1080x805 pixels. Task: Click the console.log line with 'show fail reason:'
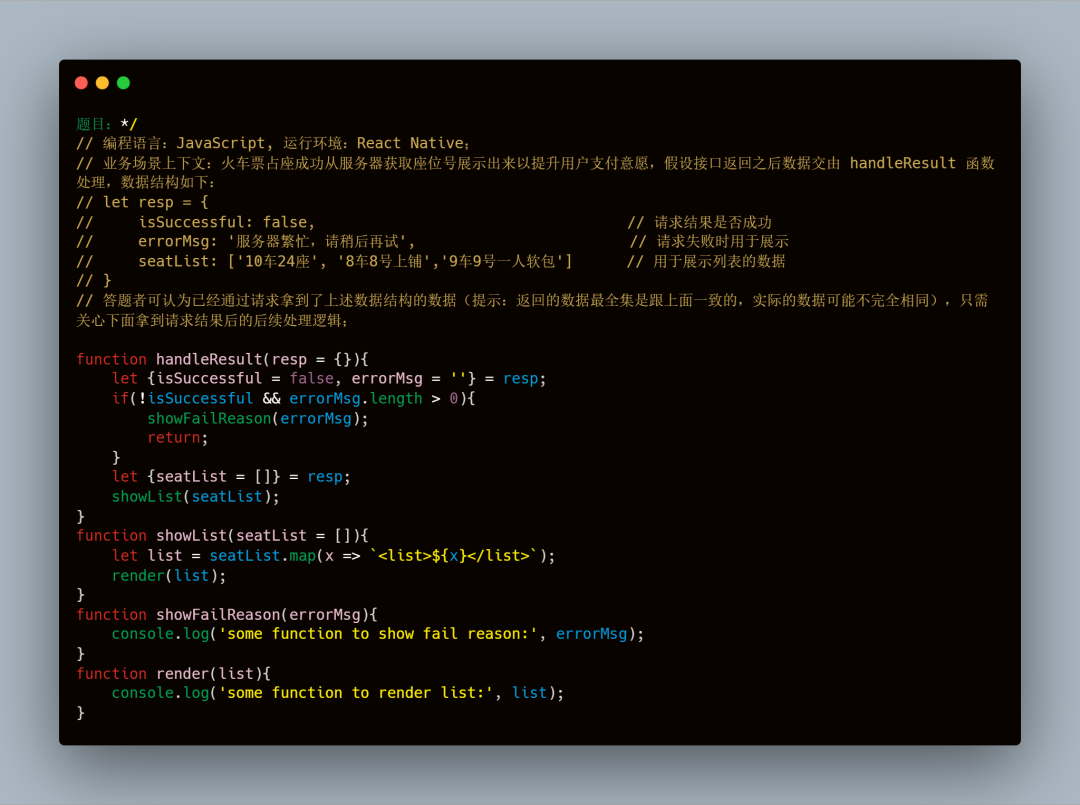pos(378,634)
